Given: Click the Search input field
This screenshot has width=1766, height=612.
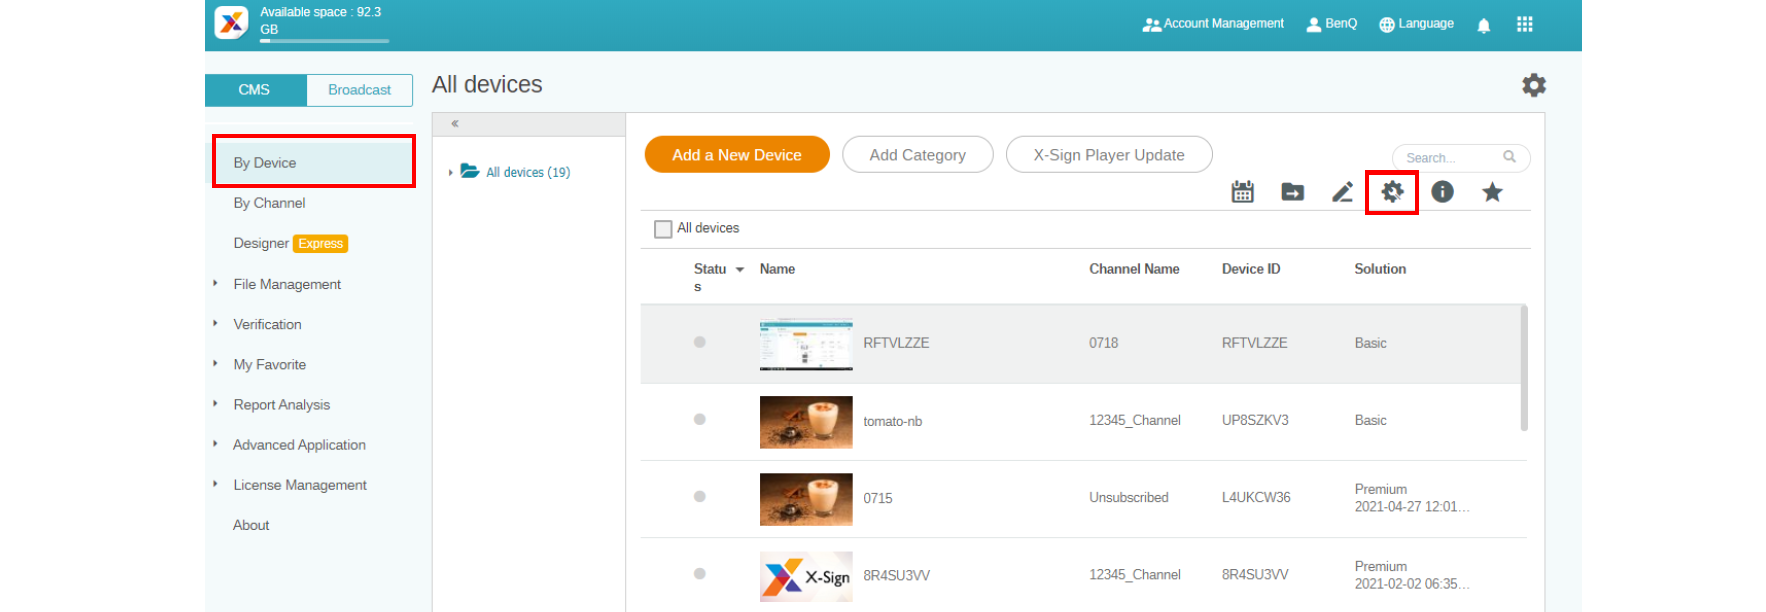Looking at the screenshot, I should pos(1450,158).
